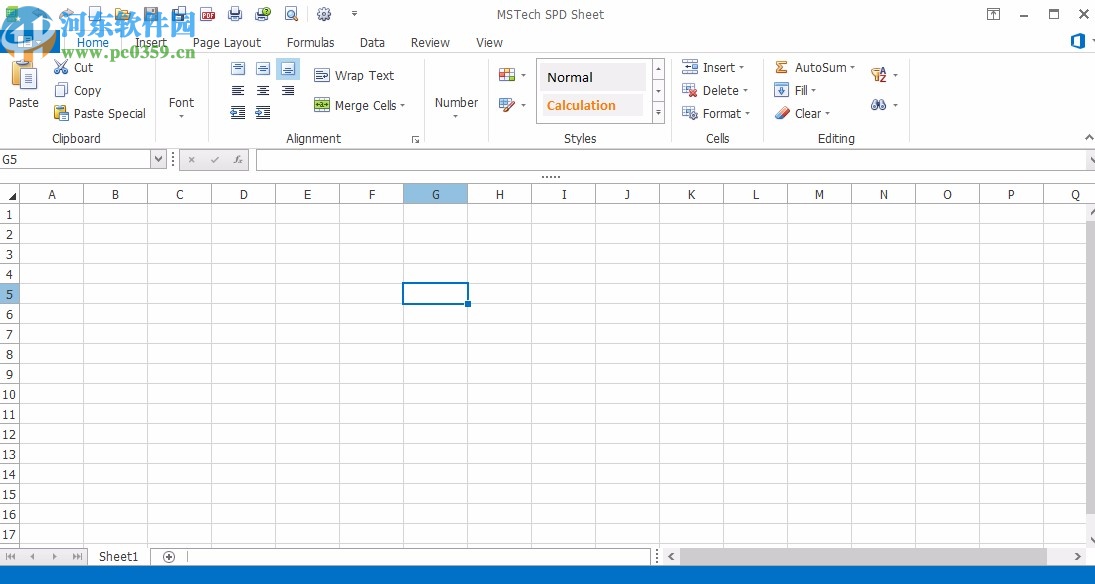The height and width of the screenshot is (584, 1095).
Task: Open conditional formatting color grid dropdown
Action: point(513,75)
